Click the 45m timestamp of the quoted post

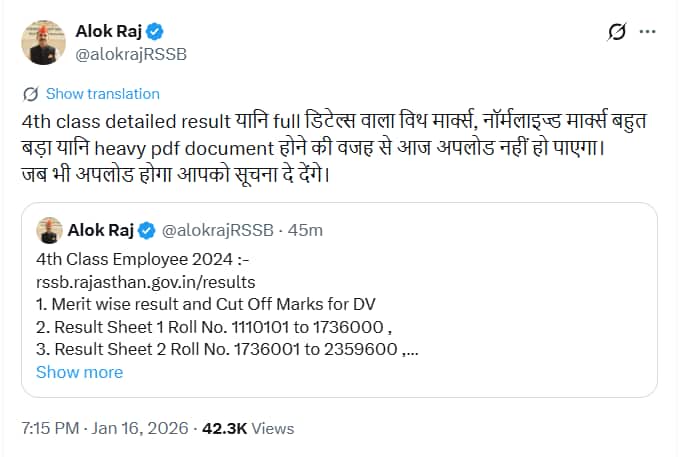coord(305,231)
